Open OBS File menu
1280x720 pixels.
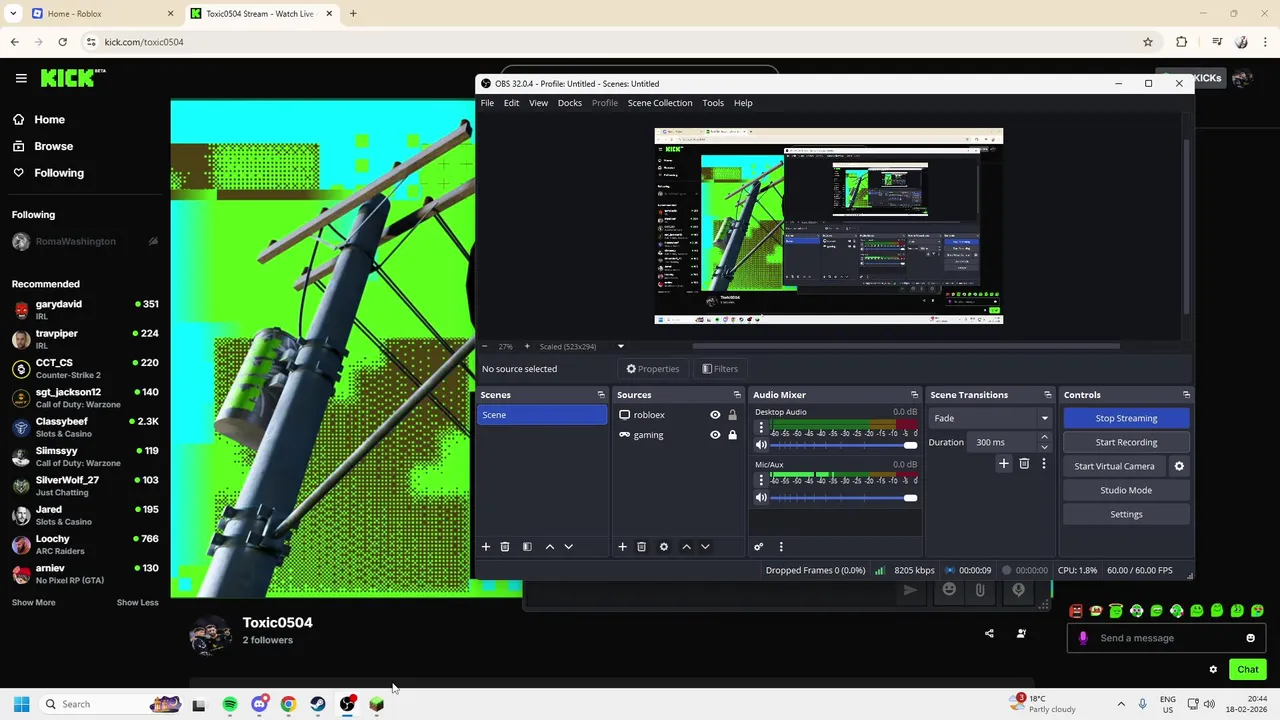tap(487, 103)
